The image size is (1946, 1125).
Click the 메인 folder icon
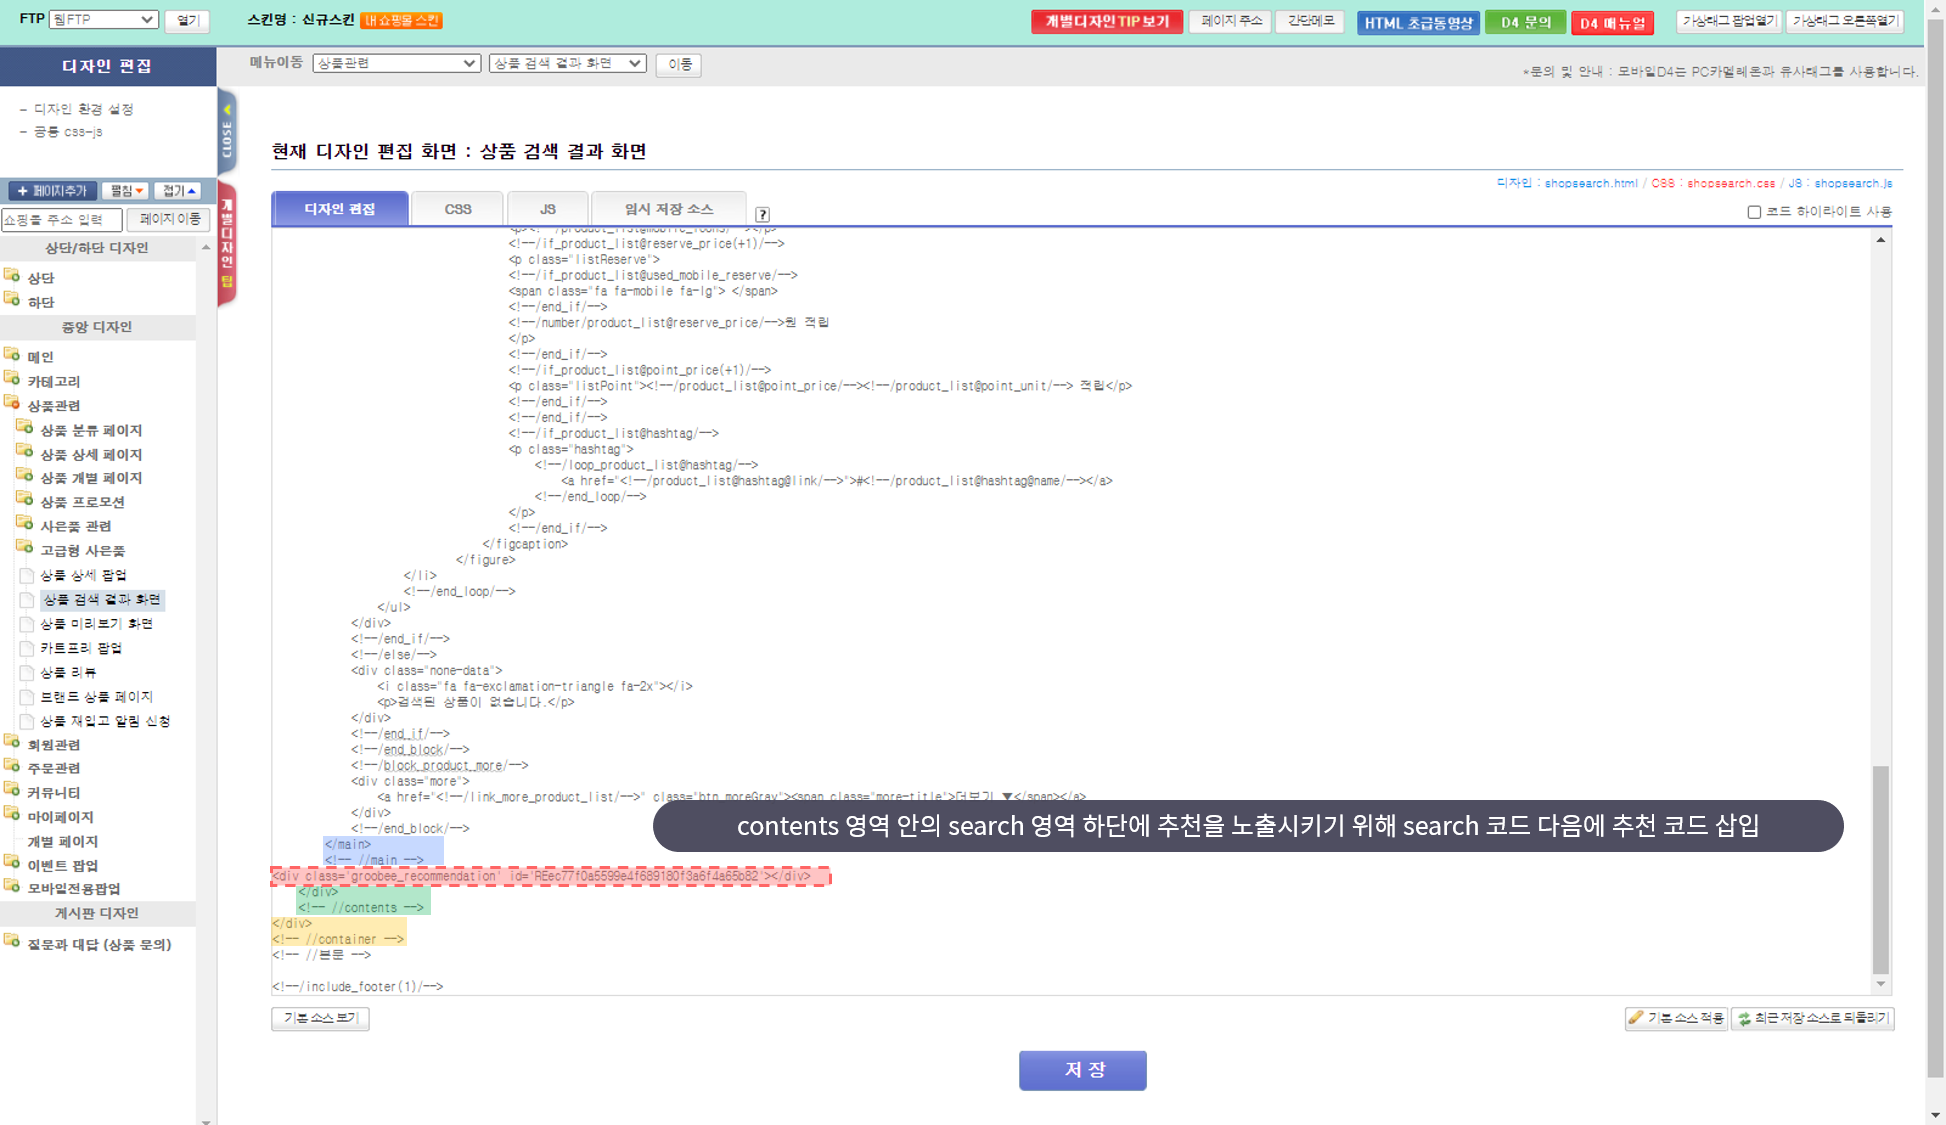[x=12, y=355]
